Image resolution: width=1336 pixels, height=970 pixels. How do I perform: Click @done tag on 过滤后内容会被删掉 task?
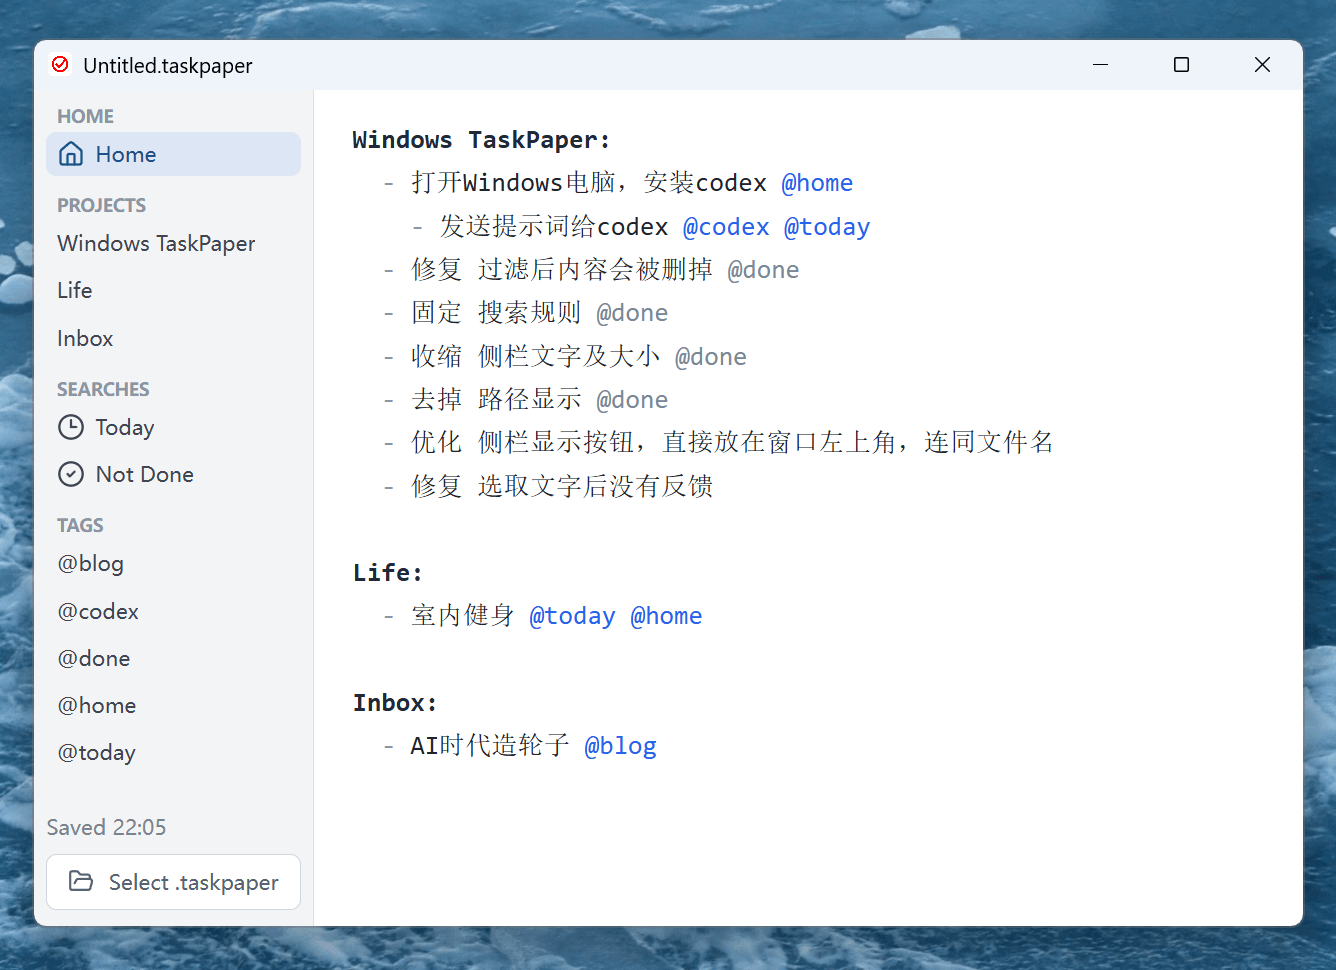pyautogui.click(x=763, y=270)
